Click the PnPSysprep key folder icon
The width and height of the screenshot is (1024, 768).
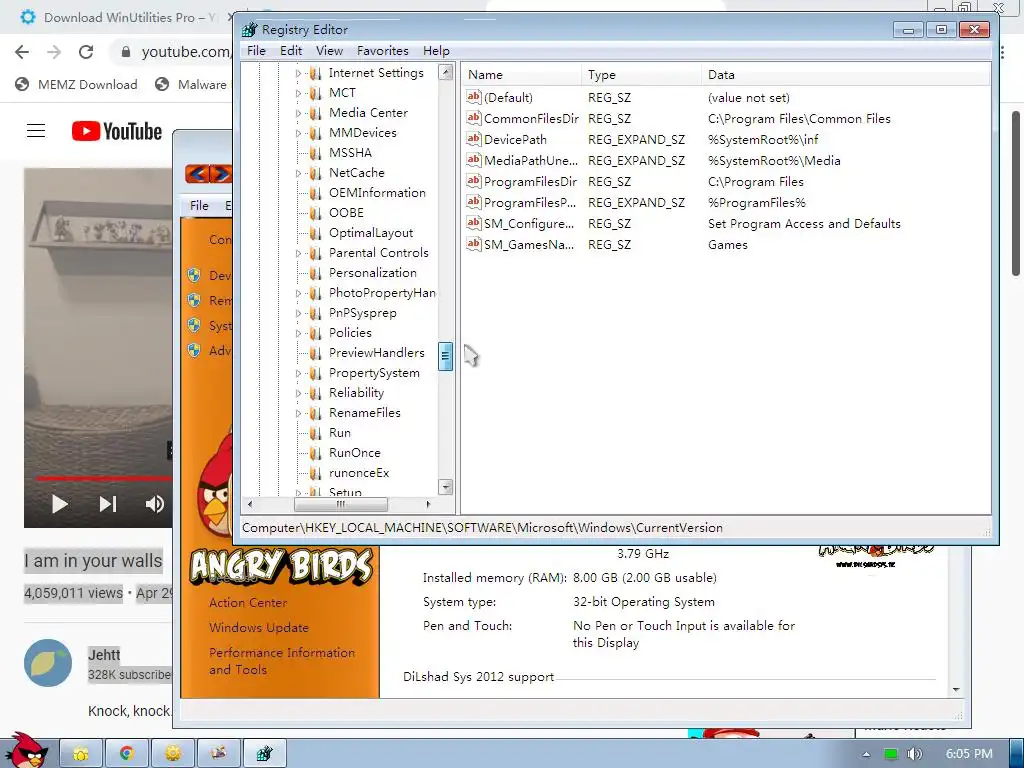(x=315, y=313)
